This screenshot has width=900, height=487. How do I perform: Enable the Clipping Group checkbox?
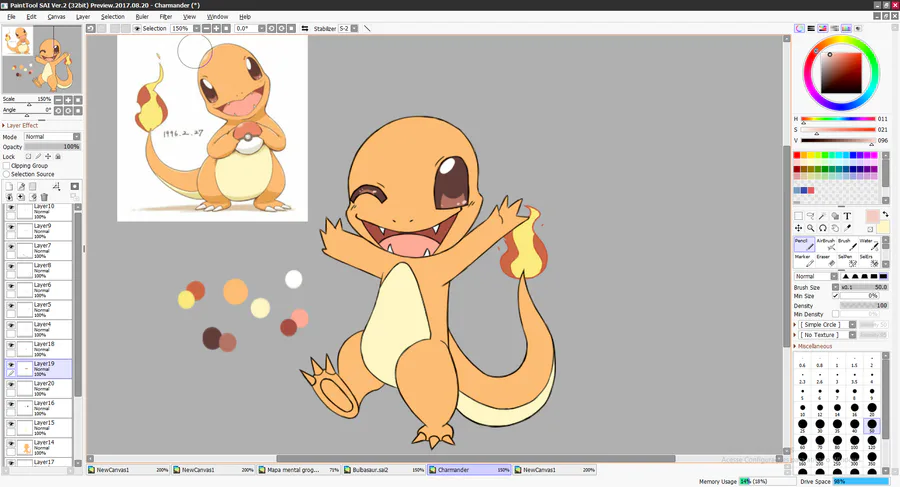coord(7,165)
